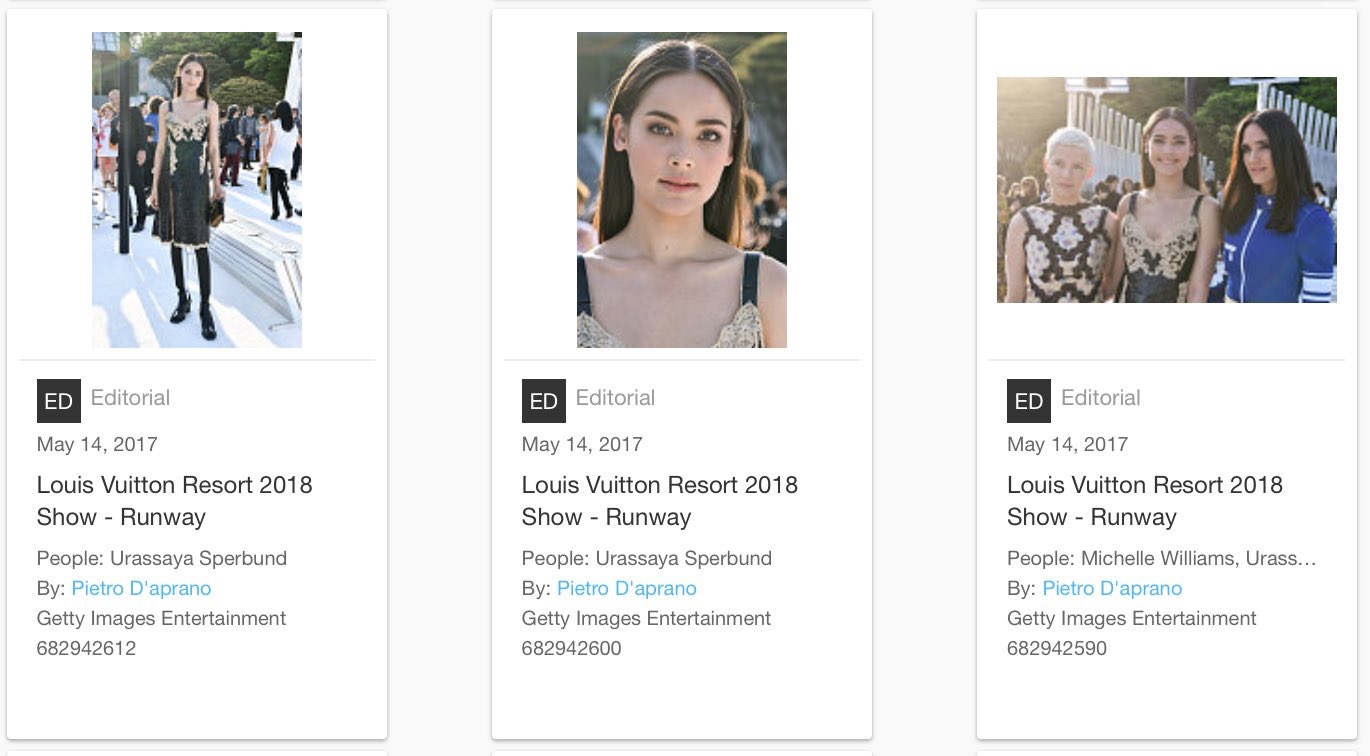The width and height of the screenshot is (1370, 756).
Task: Click the Editorial label on card 682942590
Action: pyautogui.click(x=1101, y=398)
